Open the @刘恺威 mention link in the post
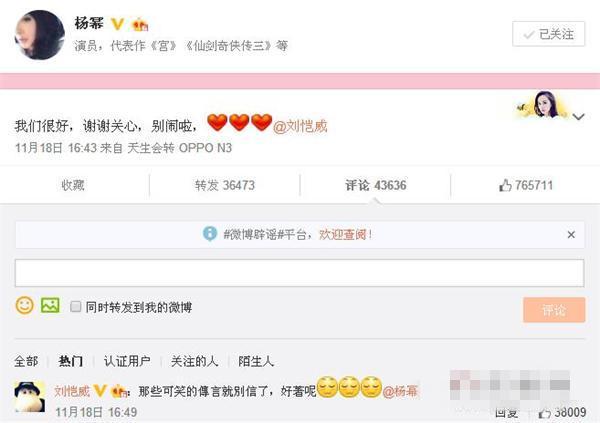 [x=300, y=126]
